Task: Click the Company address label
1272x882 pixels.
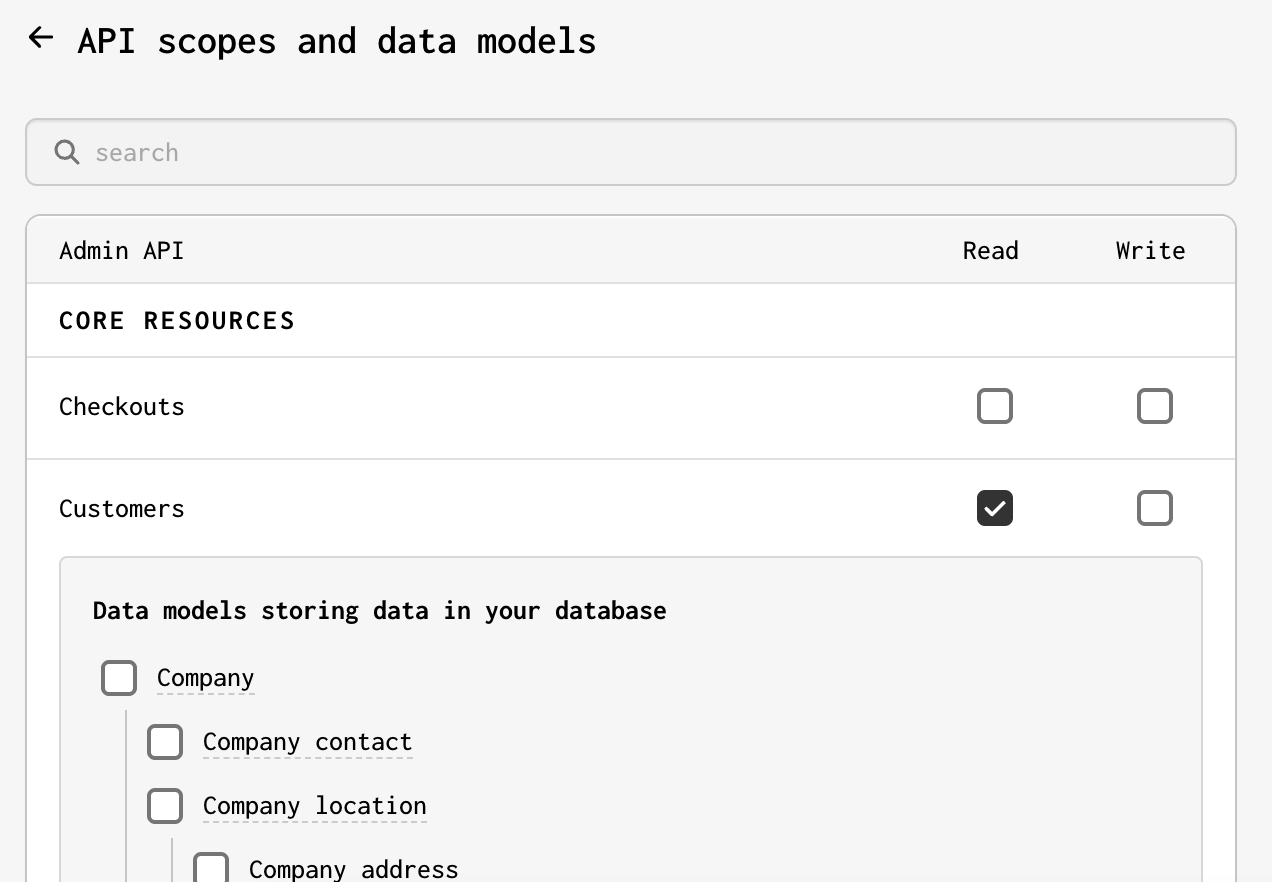Action: [x=354, y=869]
